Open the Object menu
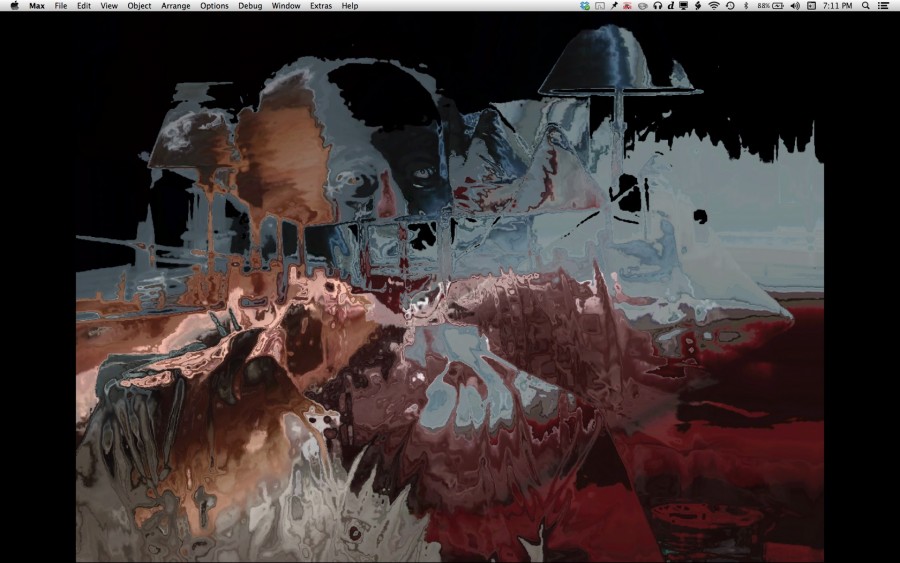 [x=139, y=6]
